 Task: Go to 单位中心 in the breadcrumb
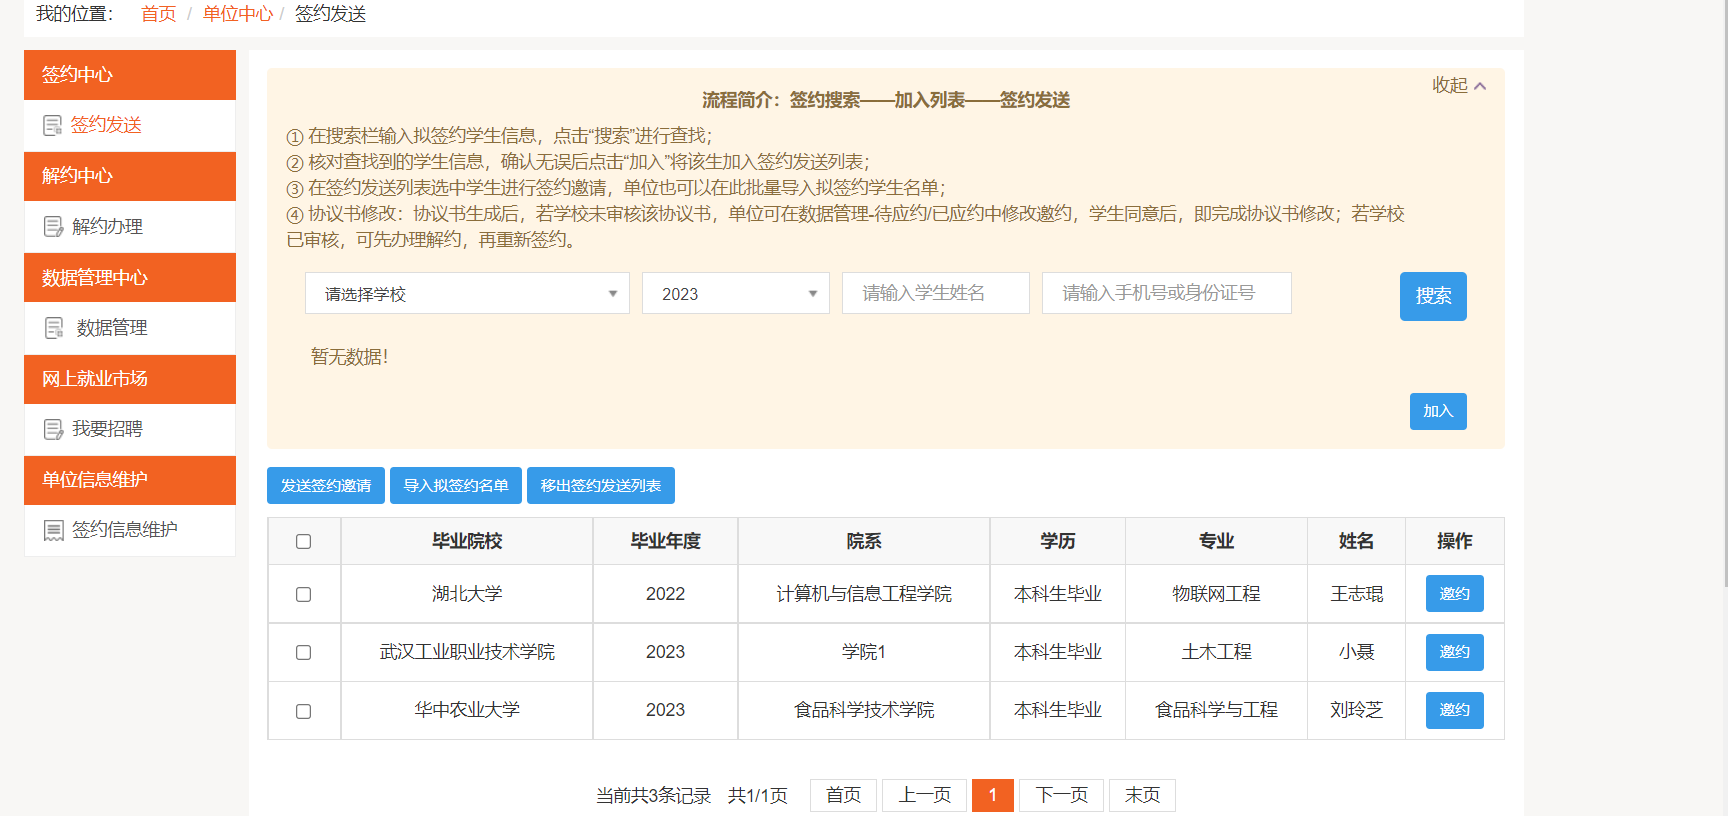[x=237, y=14]
